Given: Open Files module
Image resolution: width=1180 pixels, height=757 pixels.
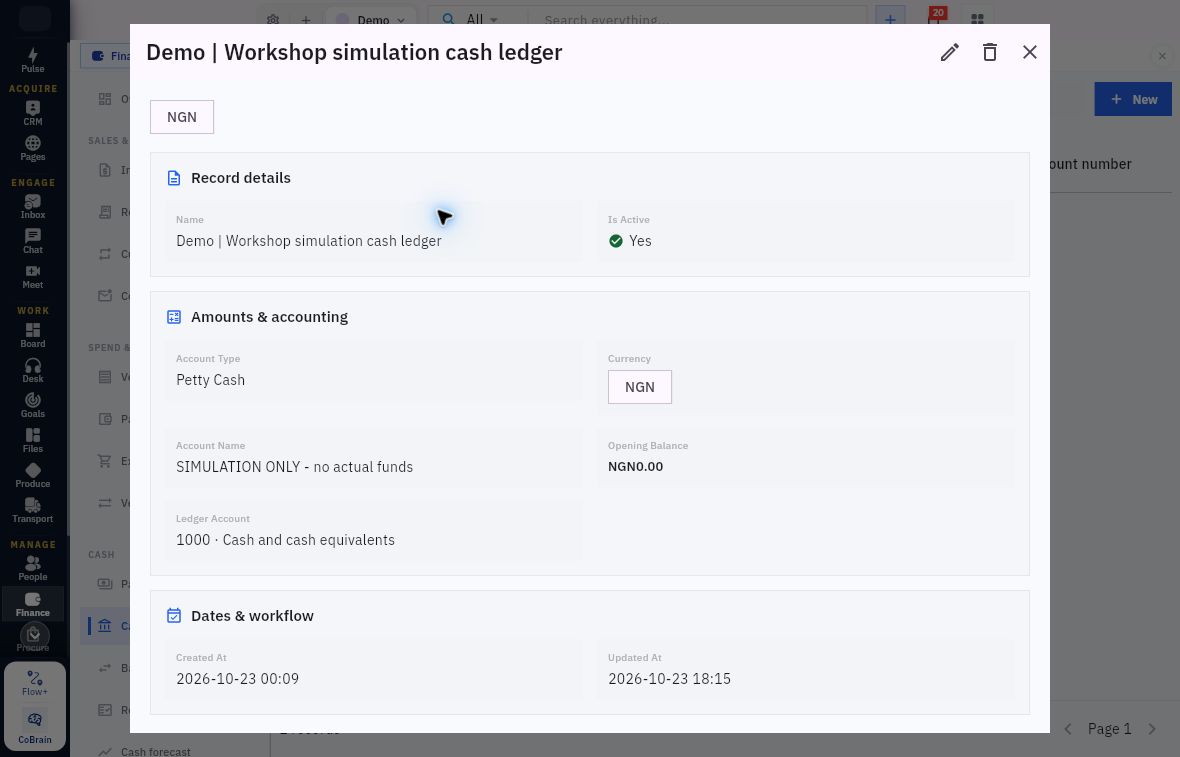Looking at the screenshot, I should (x=32, y=440).
